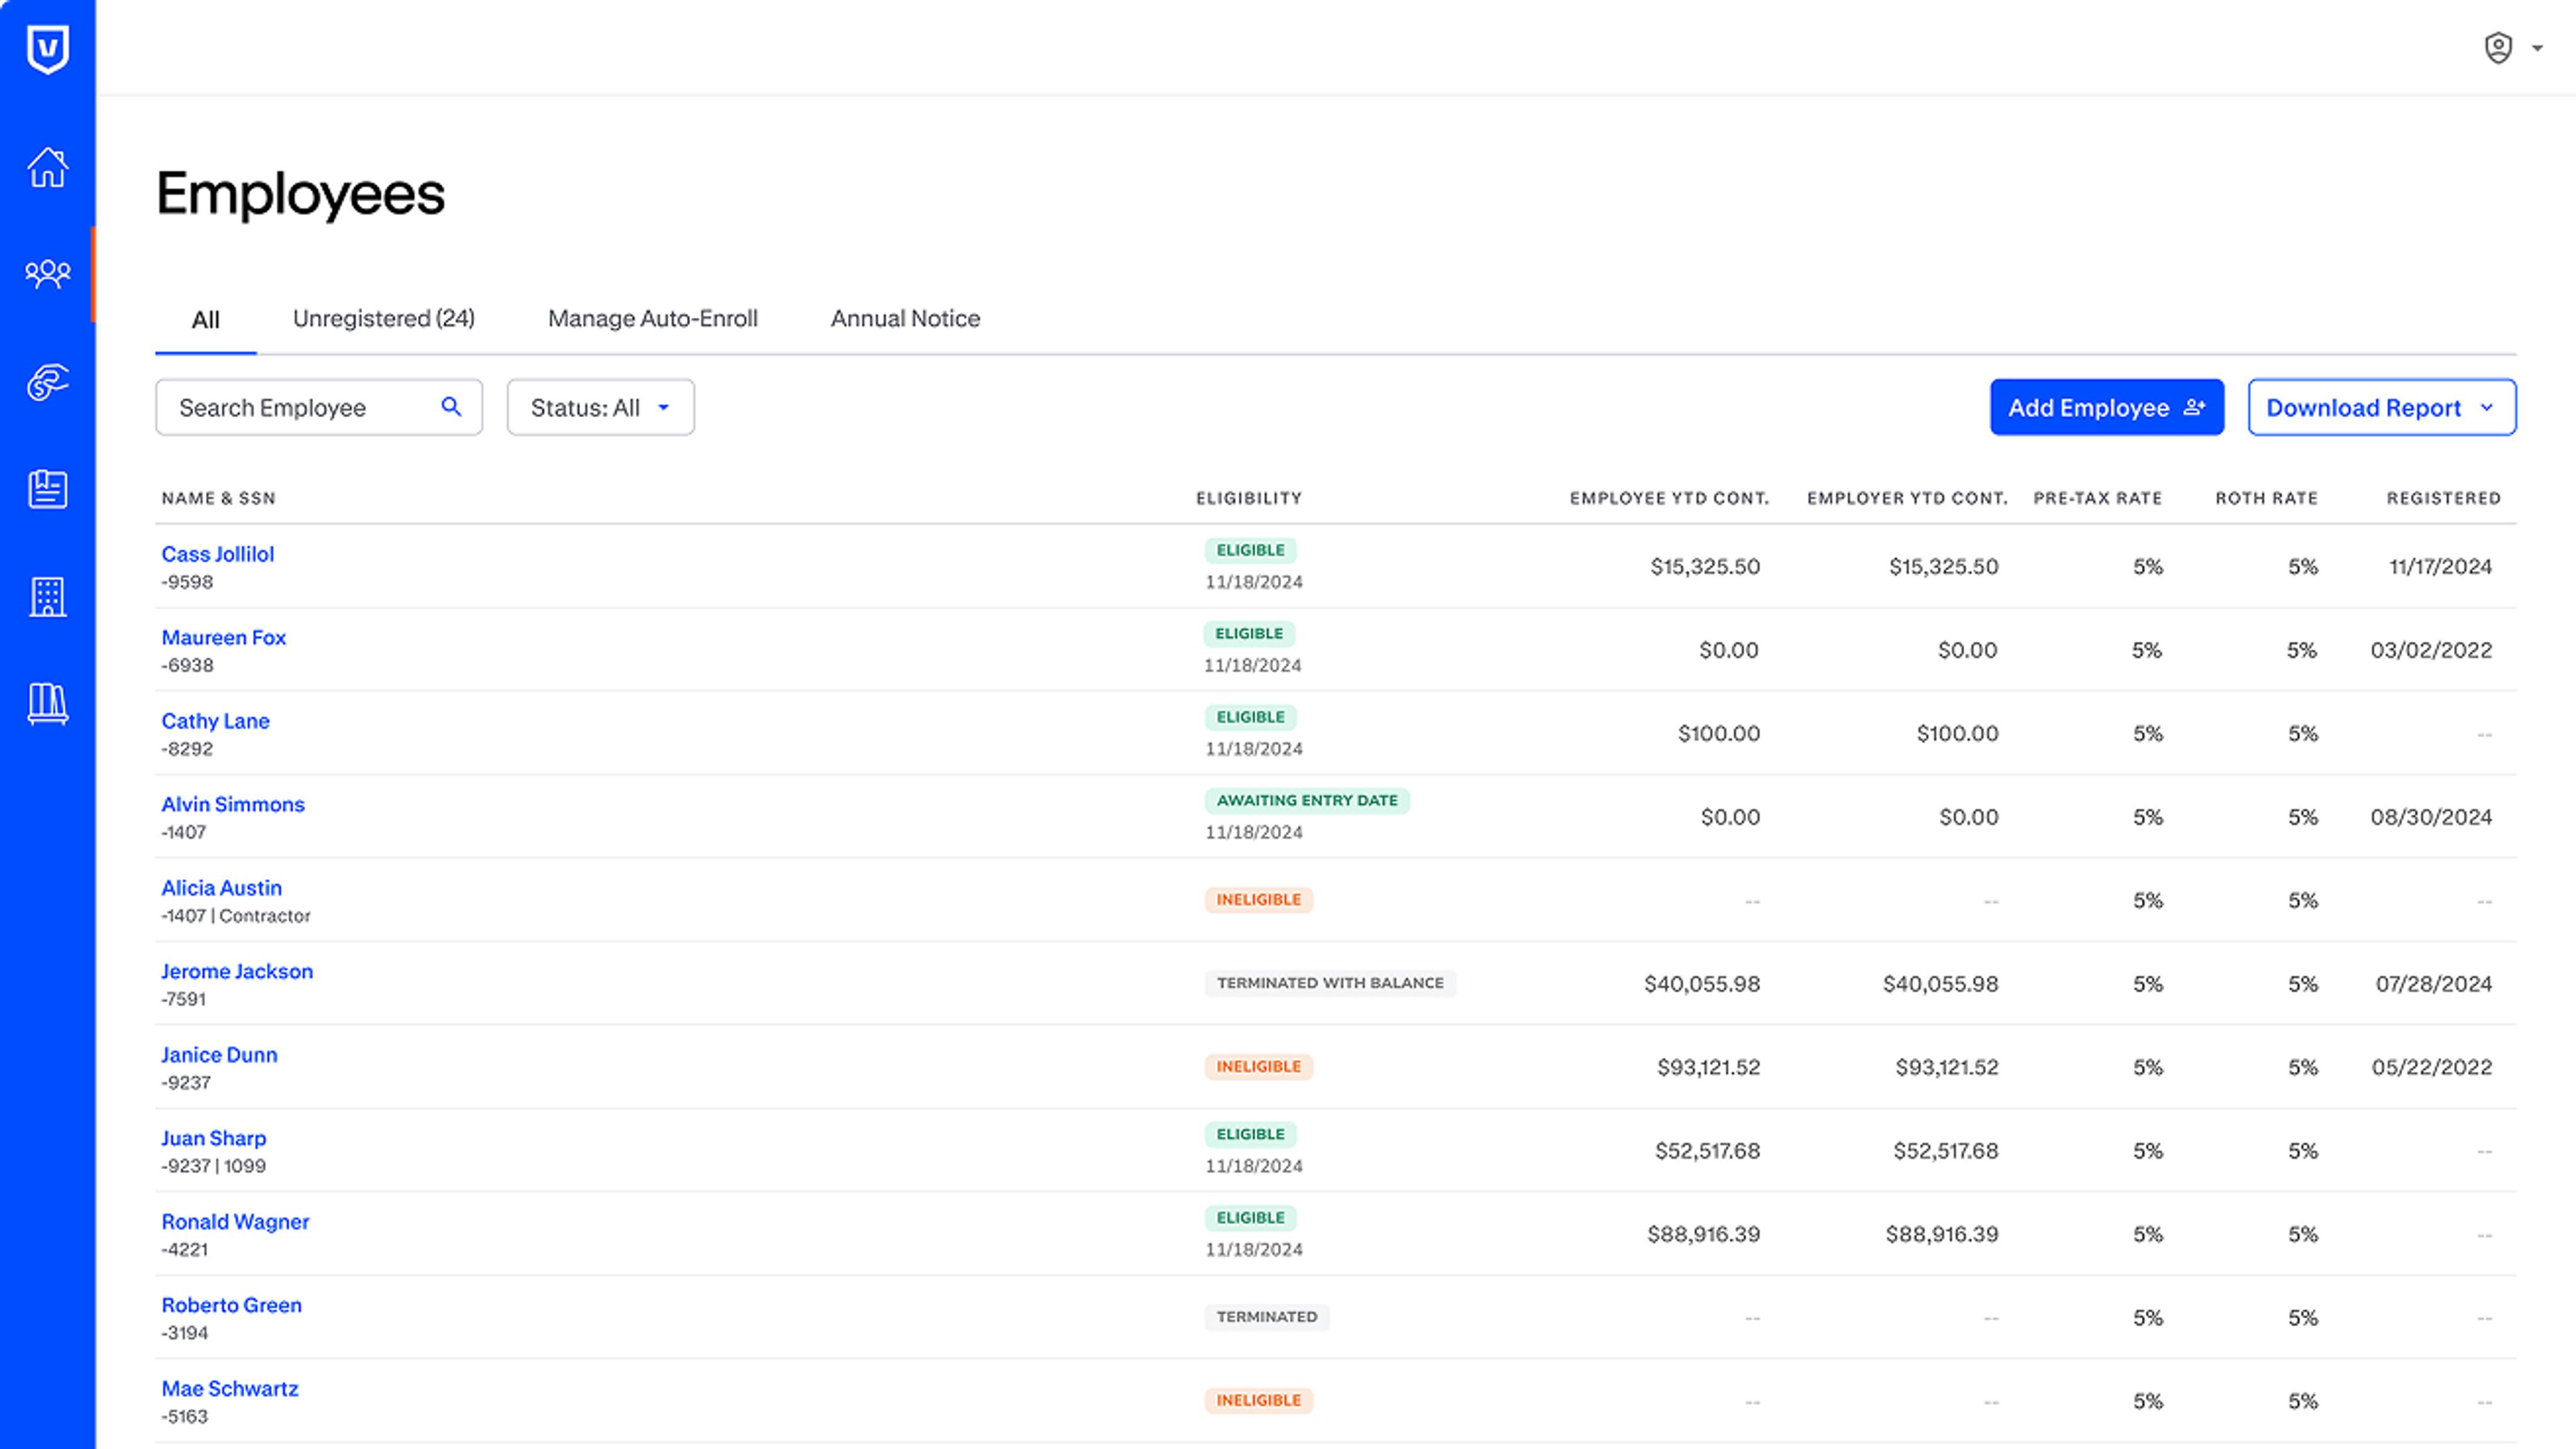Image resolution: width=2576 pixels, height=1449 pixels.
Task: Click the search magnifier icon
Action: pyautogui.click(x=451, y=407)
